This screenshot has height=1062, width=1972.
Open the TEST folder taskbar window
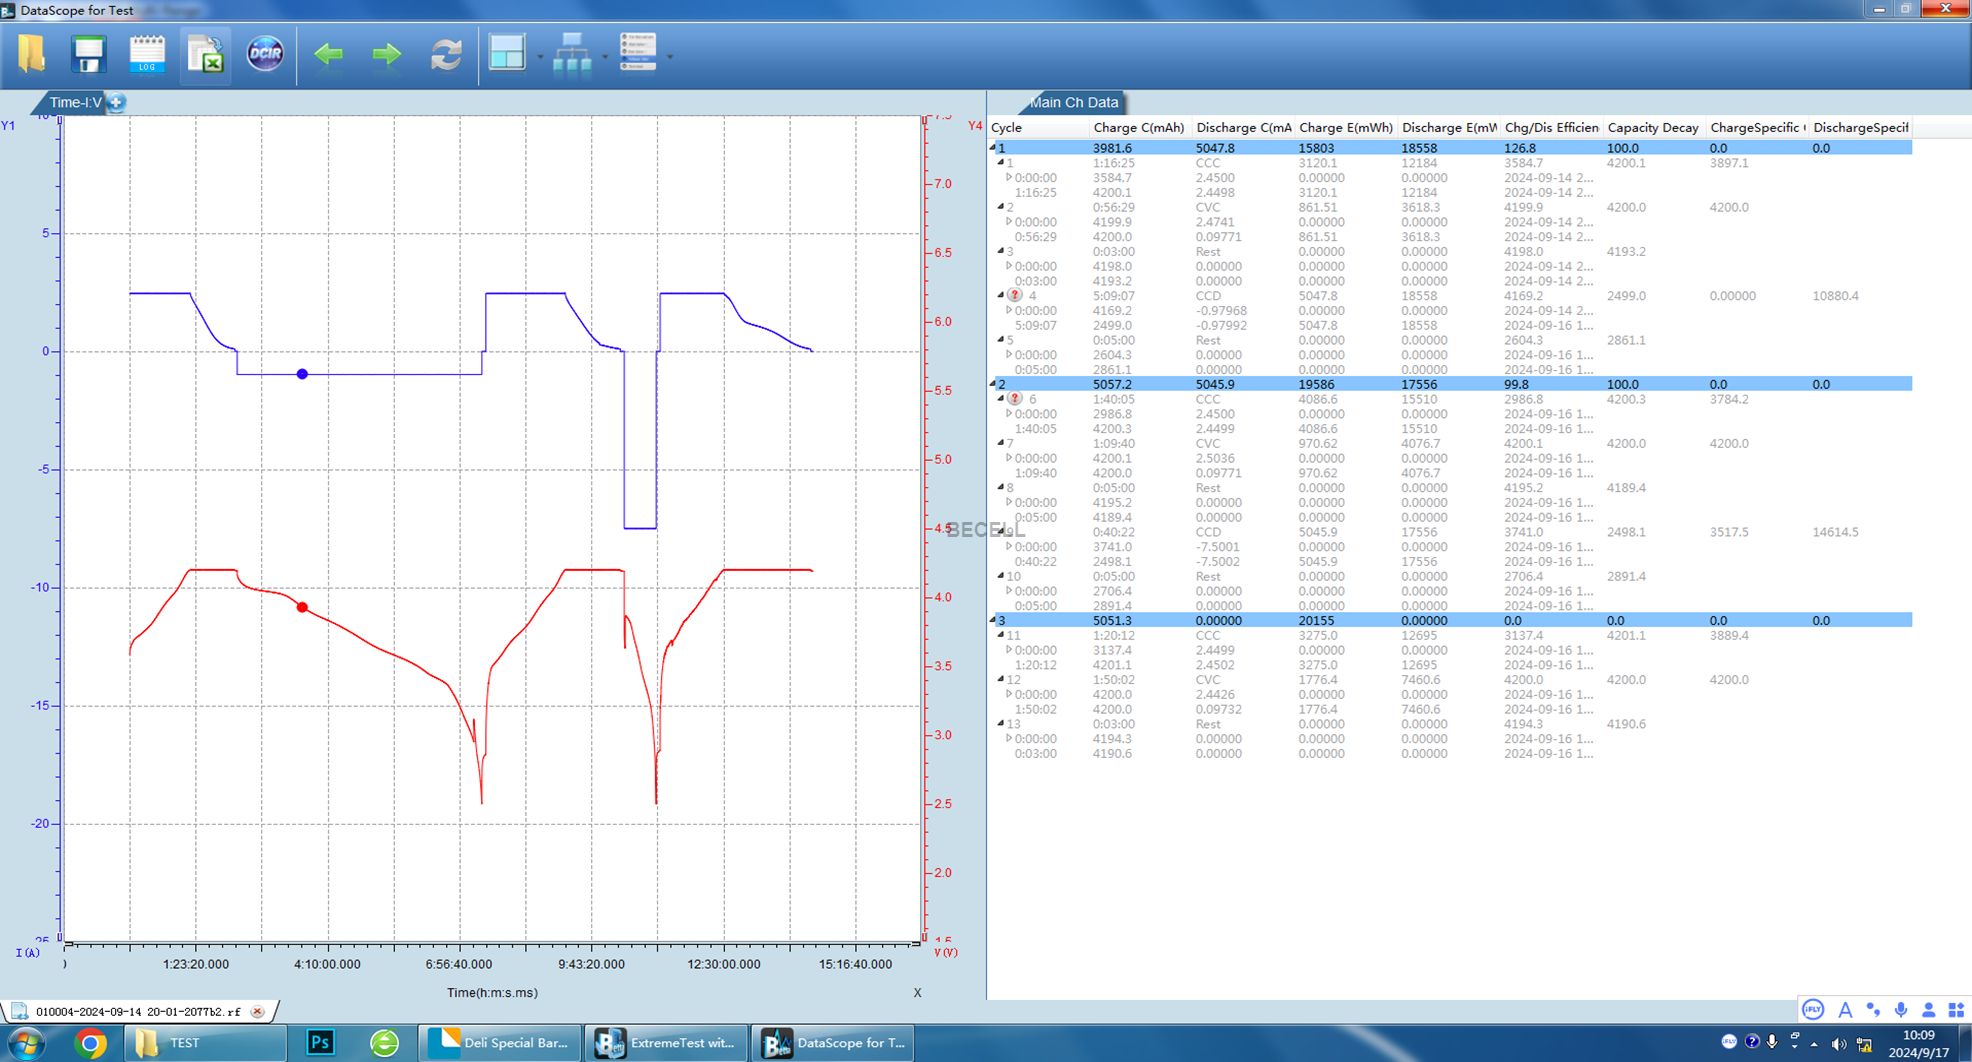(205, 1043)
